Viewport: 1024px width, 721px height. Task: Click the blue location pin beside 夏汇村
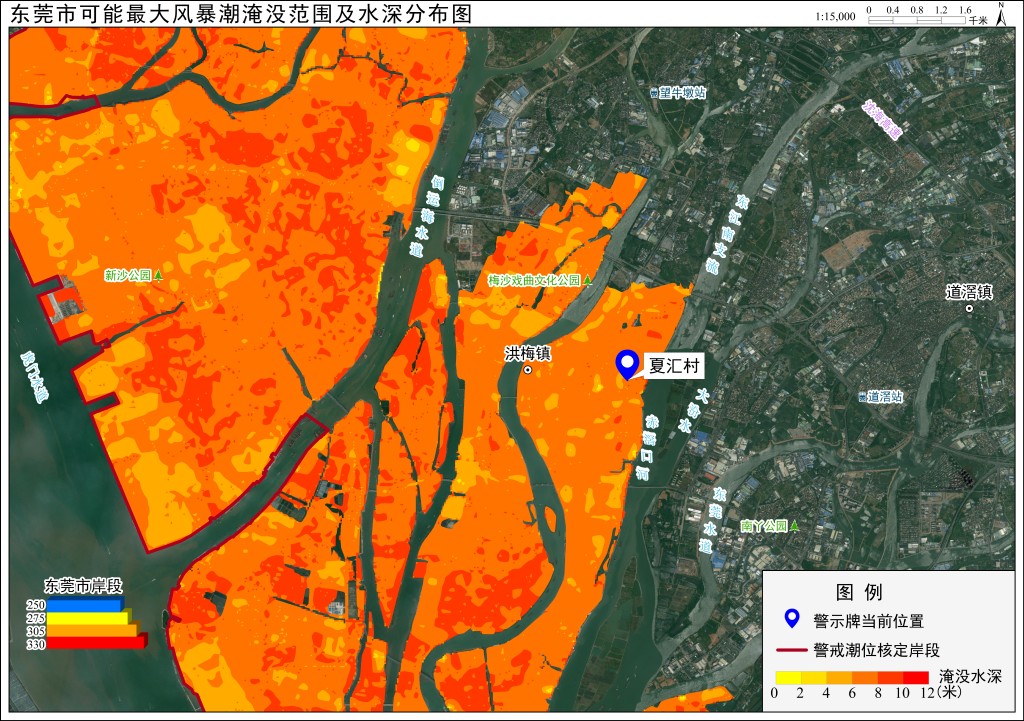628,364
